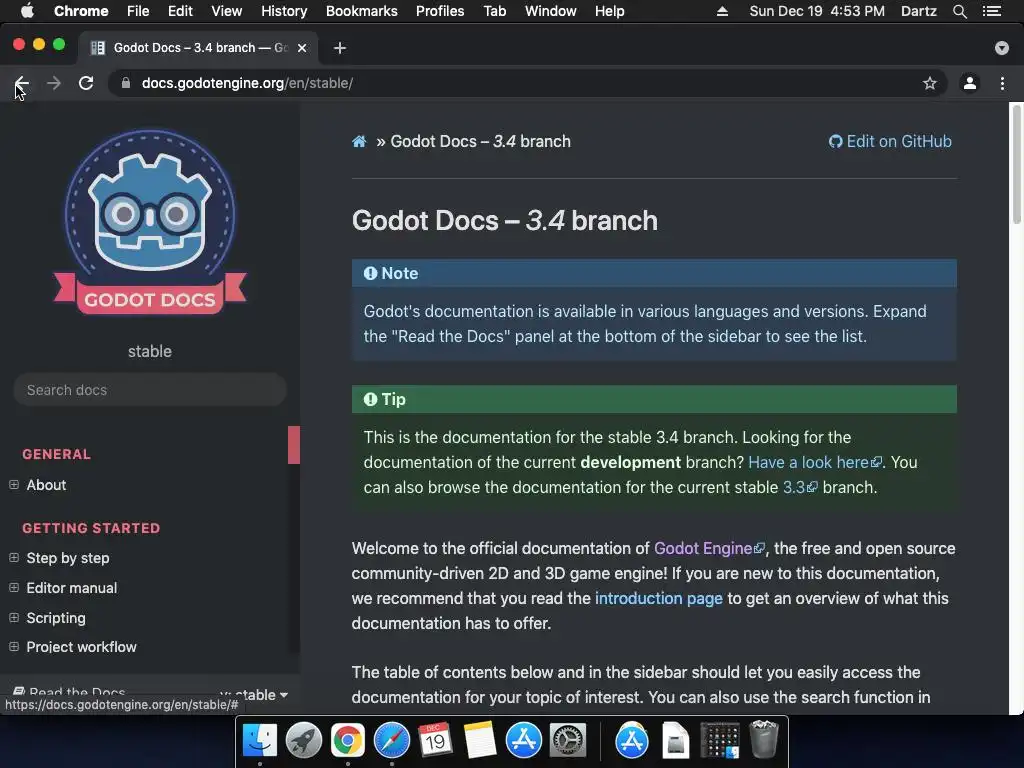Open Safari from the Dock
1024x768 pixels.
coord(392,740)
